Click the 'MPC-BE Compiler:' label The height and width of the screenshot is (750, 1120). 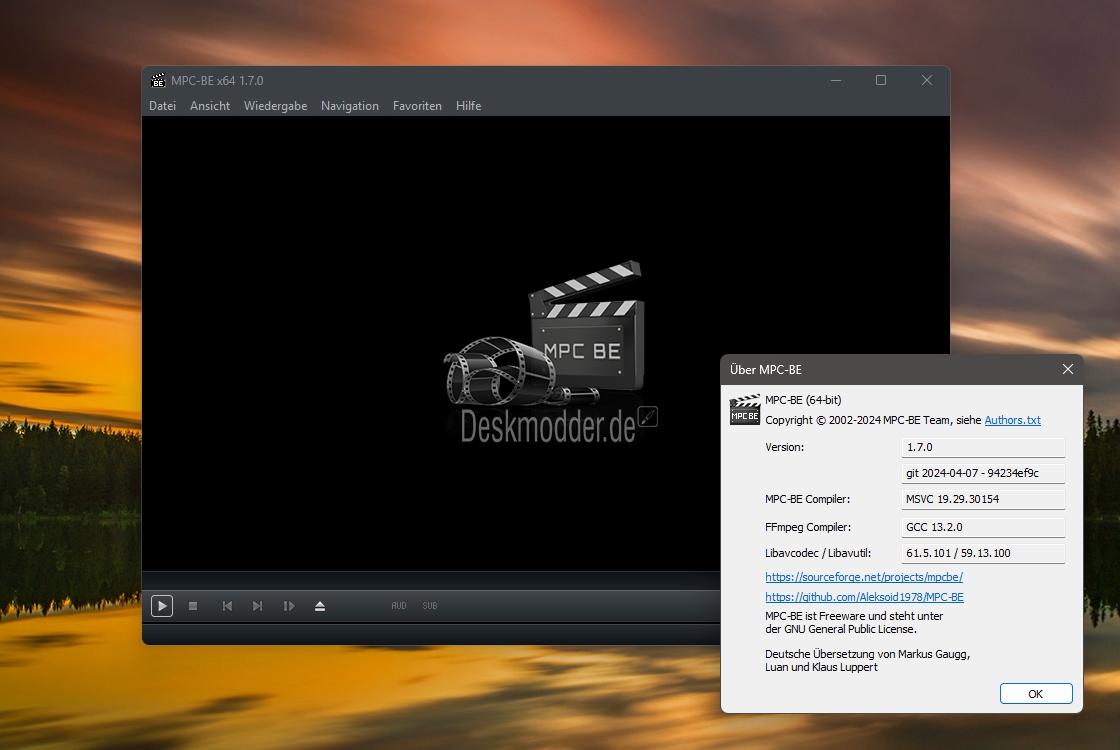point(807,499)
